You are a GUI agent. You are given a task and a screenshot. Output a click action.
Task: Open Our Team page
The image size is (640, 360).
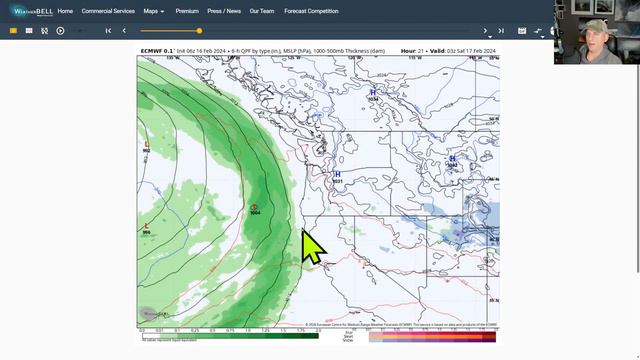(262, 11)
